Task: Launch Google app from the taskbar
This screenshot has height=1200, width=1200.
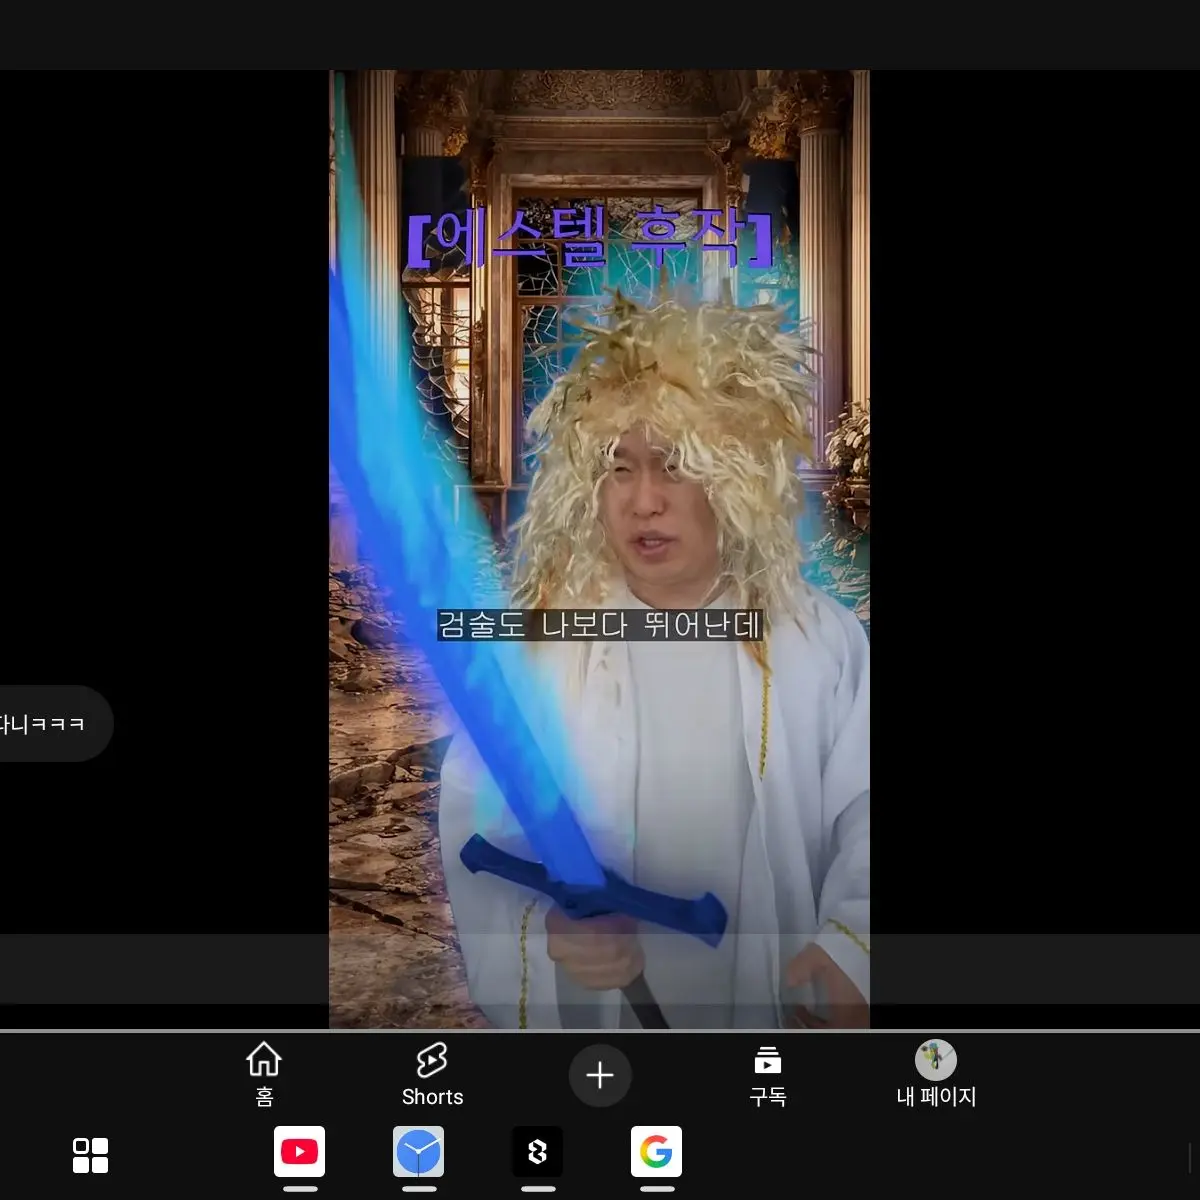Action: coord(656,1152)
